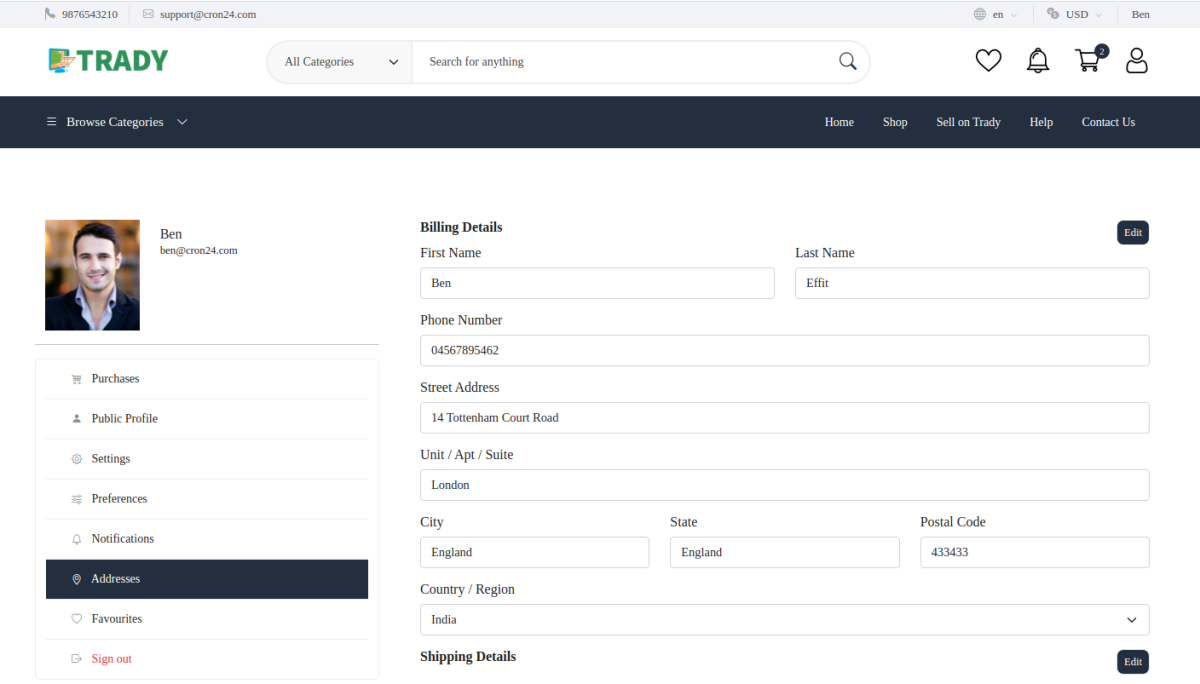This screenshot has width=1200, height=684.
Task: Open Sell on Trady menu item
Action: pos(968,122)
